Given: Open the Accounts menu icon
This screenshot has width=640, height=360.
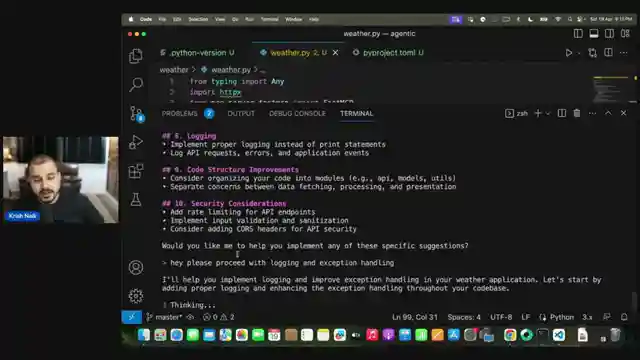Looking at the screenshot, I should click(x=136, y=267).
